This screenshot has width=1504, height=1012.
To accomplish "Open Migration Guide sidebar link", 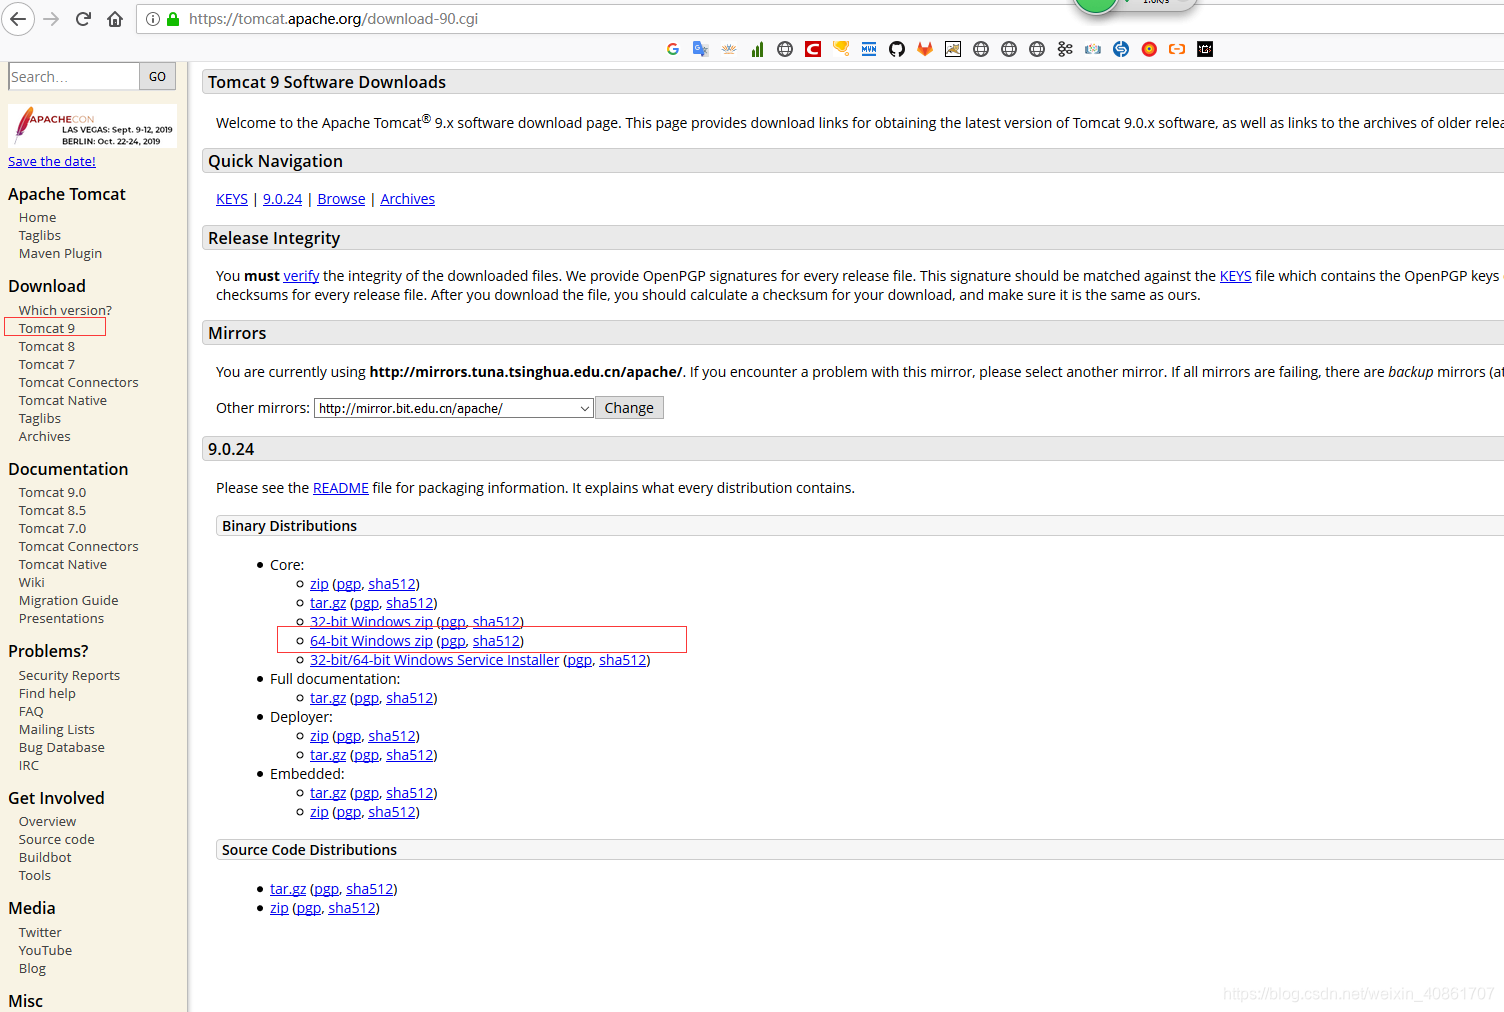I will 68,600.
